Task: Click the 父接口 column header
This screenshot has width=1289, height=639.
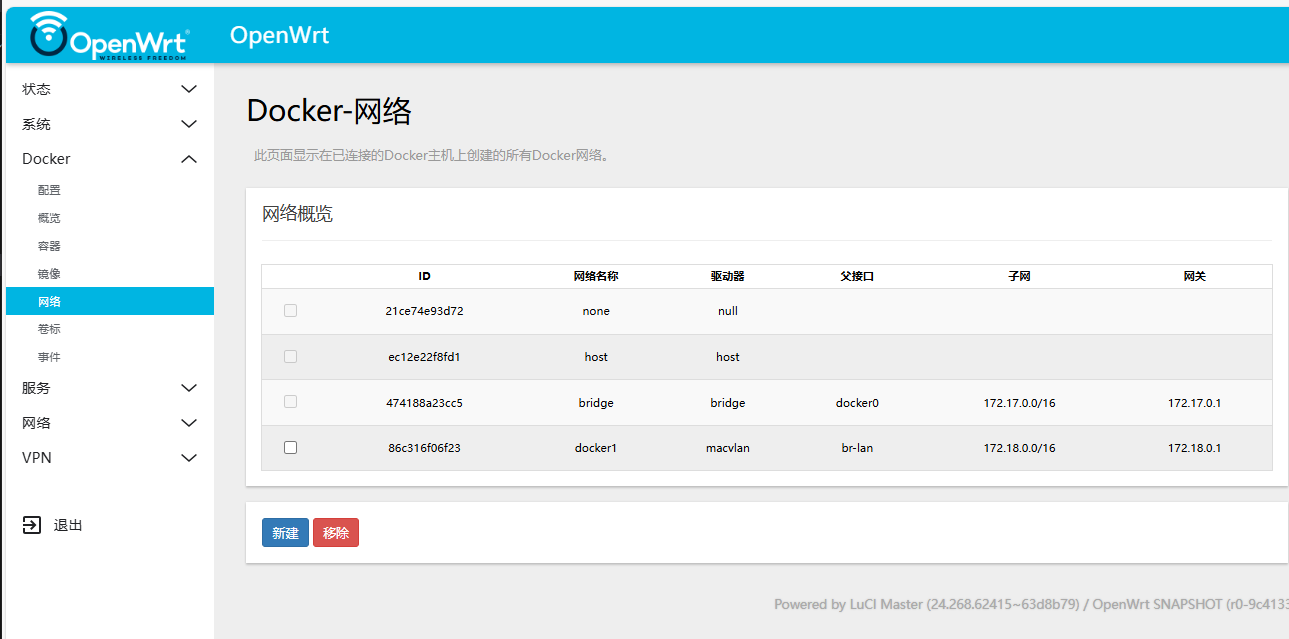Action: point(857,276)
